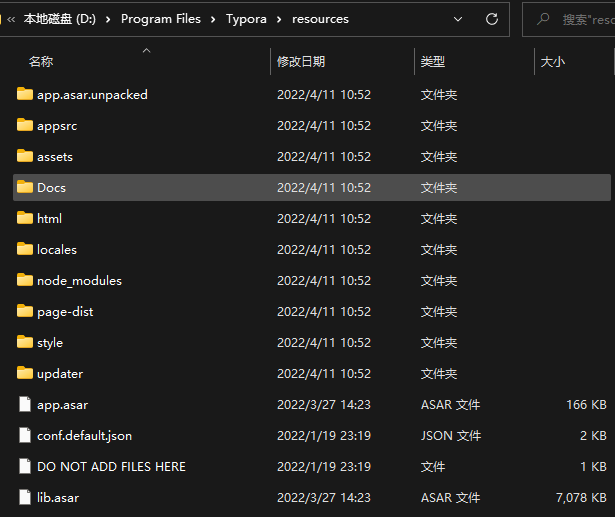Sort by the 修改日期 column header
Image resolution: width=615 pixels, height=517 pixels.
click(301, 62)
